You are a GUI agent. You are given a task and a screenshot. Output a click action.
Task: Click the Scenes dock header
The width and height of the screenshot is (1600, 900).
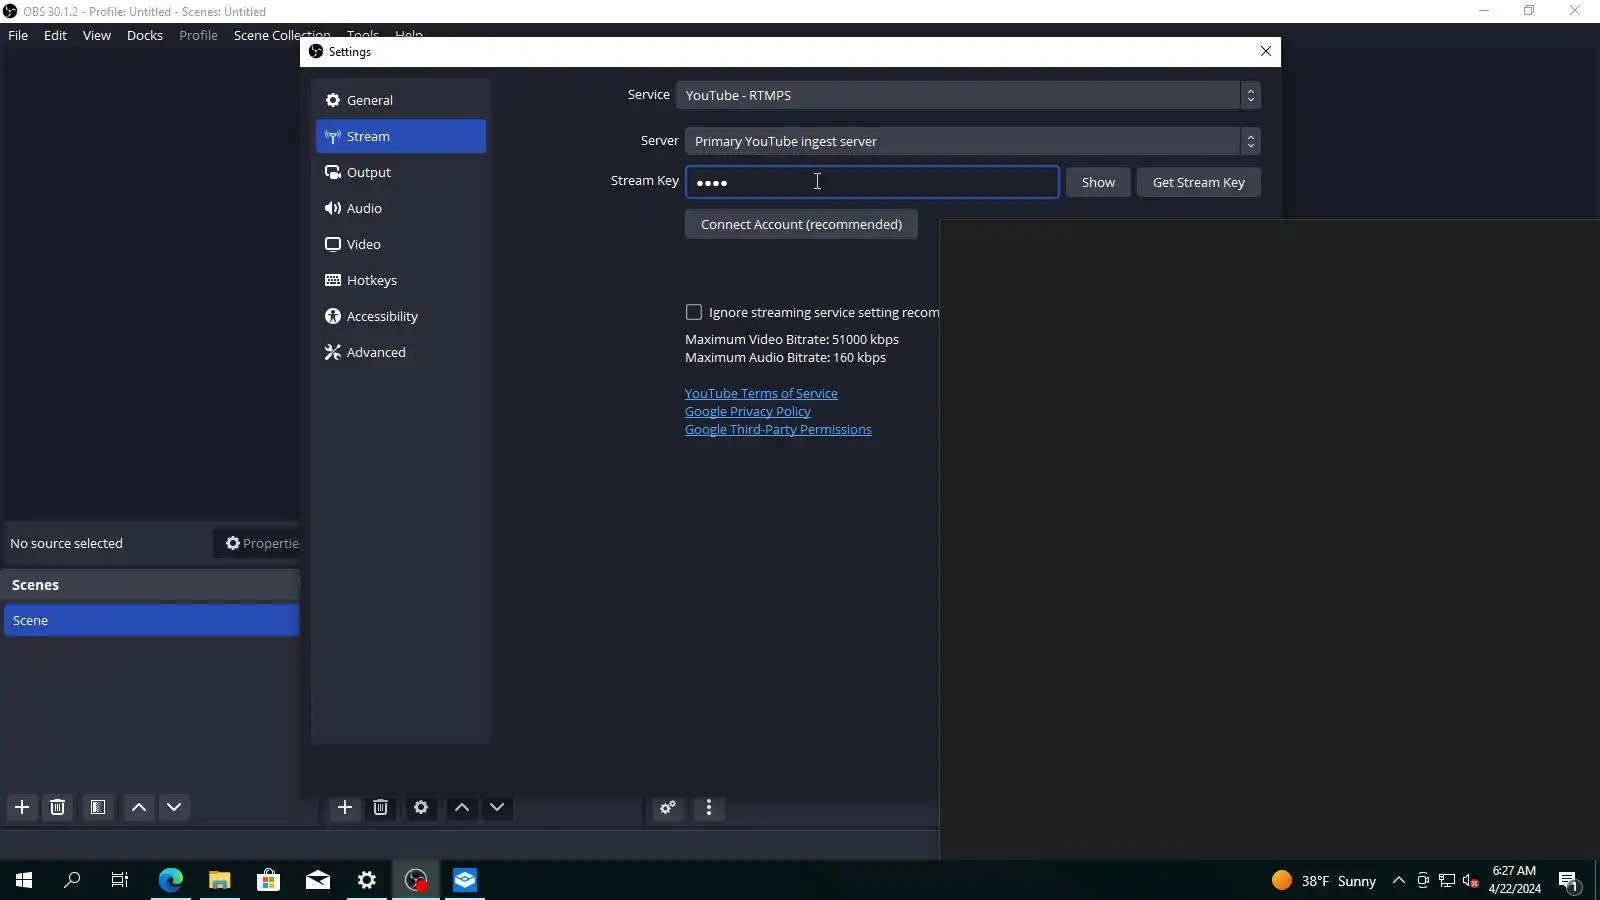pos(151,585)
